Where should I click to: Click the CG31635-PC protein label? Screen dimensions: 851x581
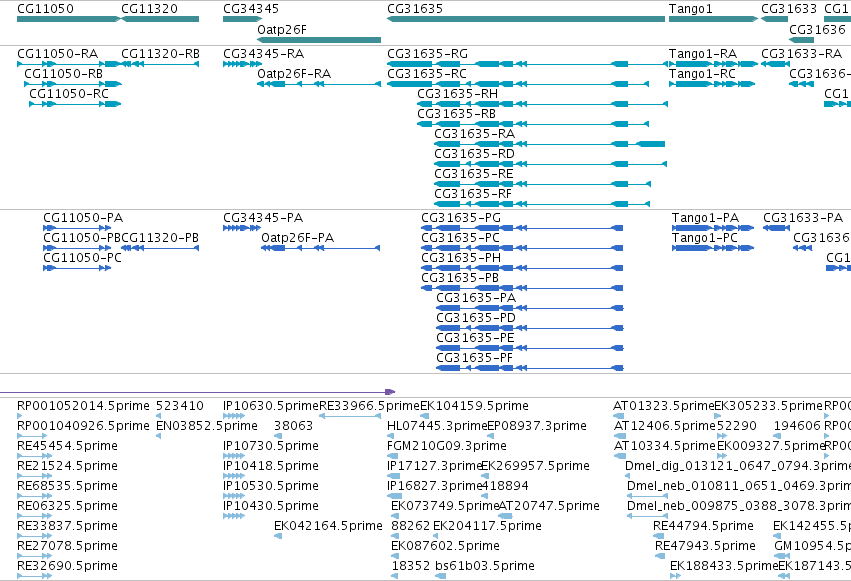(460, 238)
